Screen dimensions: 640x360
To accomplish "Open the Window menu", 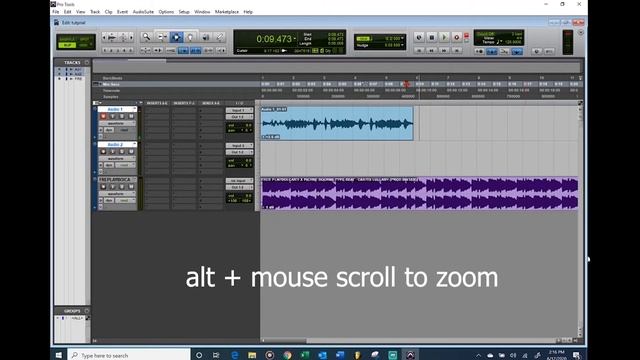I will [x=202, y=12].
